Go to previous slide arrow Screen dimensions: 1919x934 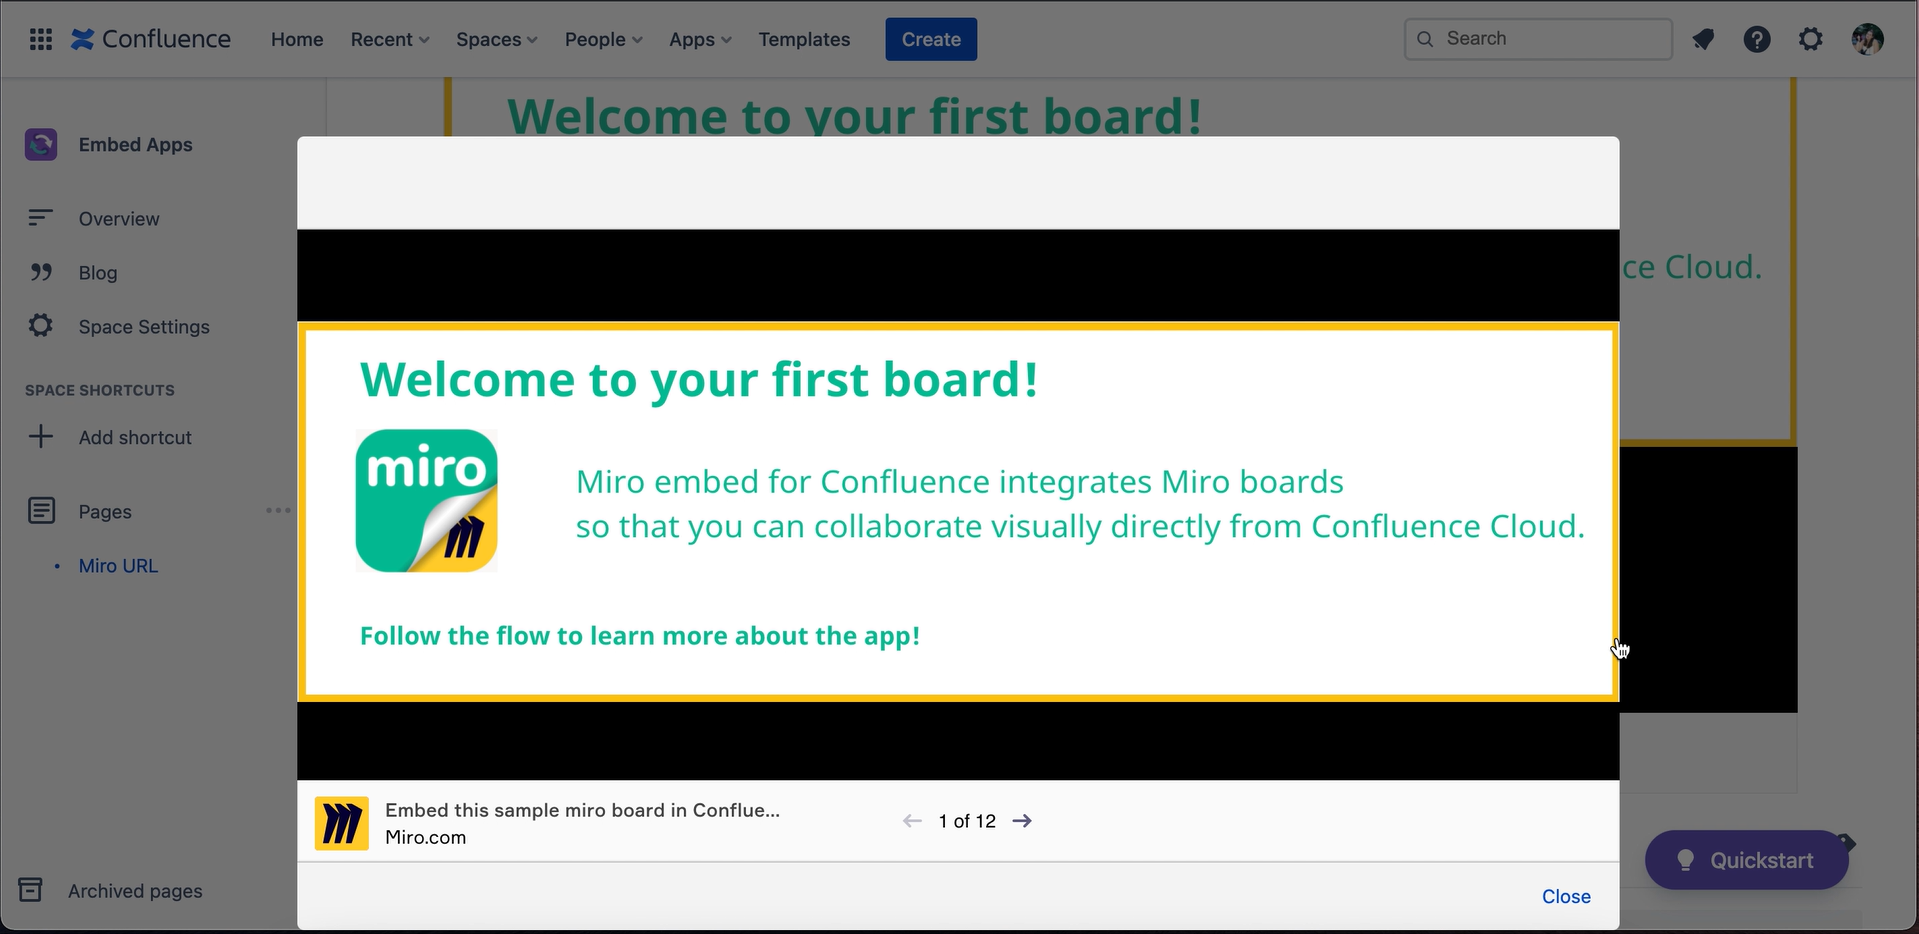coord(912,821)
